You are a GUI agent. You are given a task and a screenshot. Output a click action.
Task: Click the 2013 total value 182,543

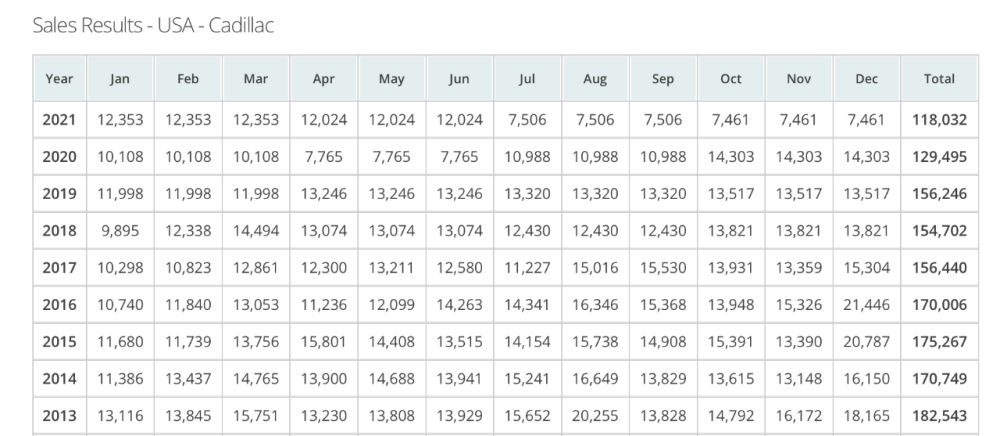tap(939, 413)
